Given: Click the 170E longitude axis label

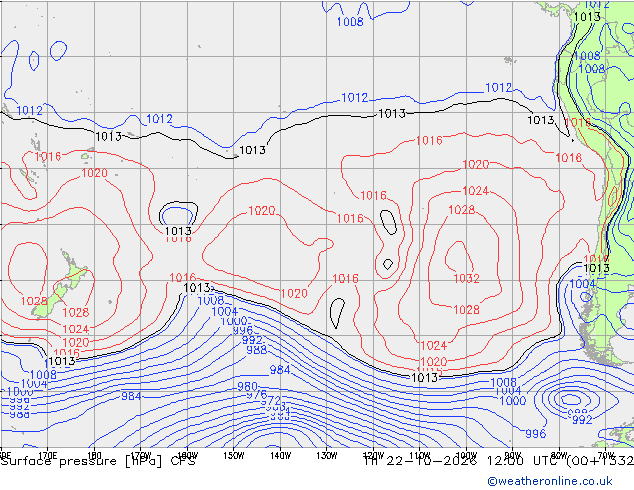Looking at the screenshot, I should (x=47, y=456).
